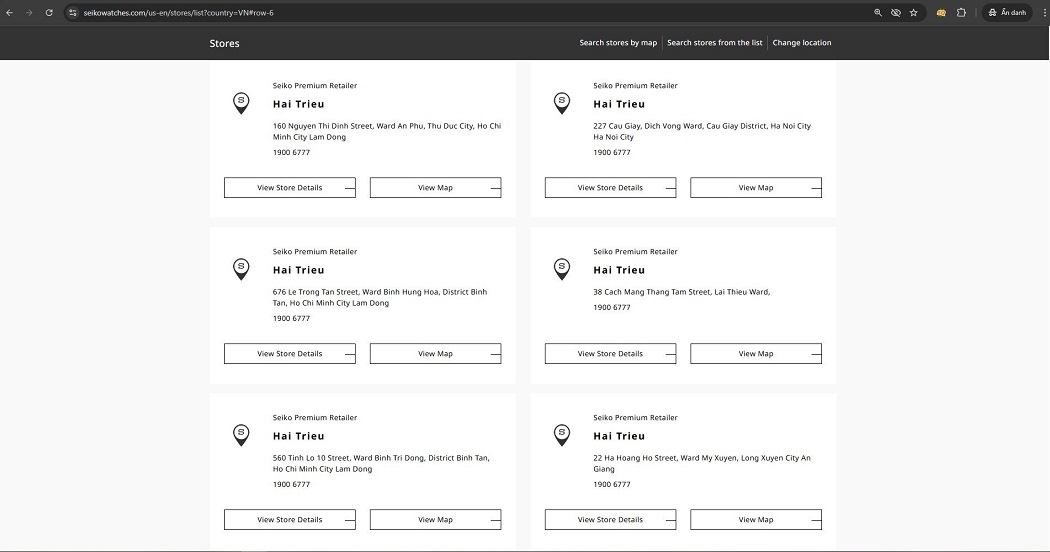
Task: Click the URL address bar text
Action: [178, 13]
